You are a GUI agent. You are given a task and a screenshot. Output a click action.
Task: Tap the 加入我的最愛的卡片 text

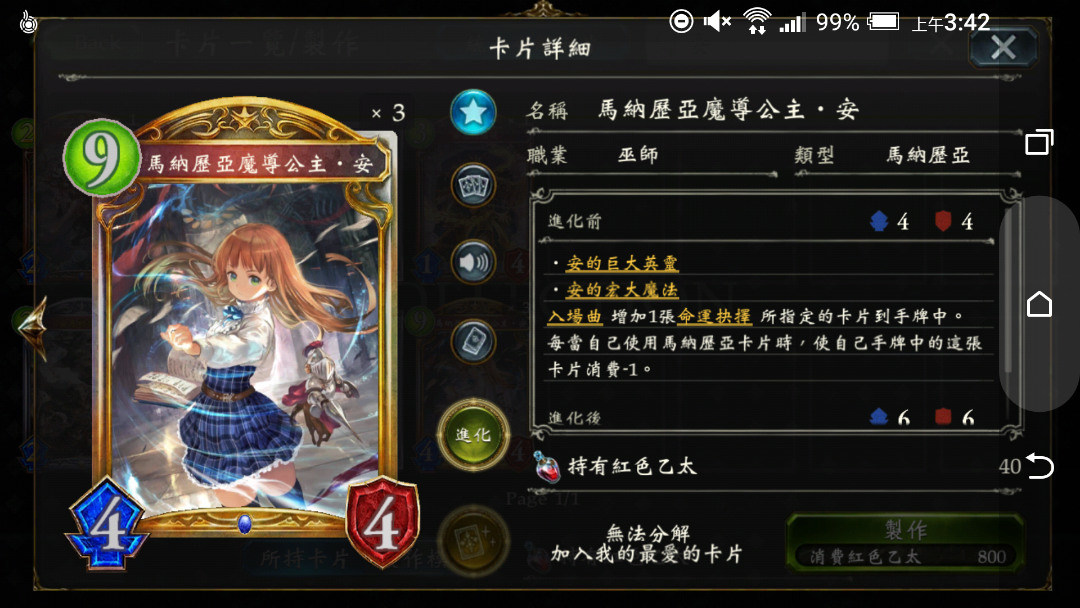click(x=646, y=554)
